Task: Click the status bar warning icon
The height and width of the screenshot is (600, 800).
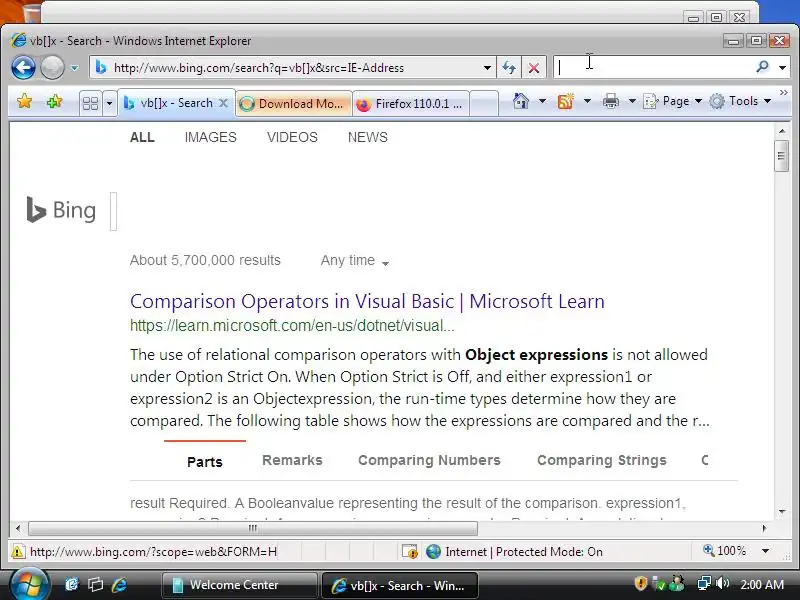Action: point(17,552)
